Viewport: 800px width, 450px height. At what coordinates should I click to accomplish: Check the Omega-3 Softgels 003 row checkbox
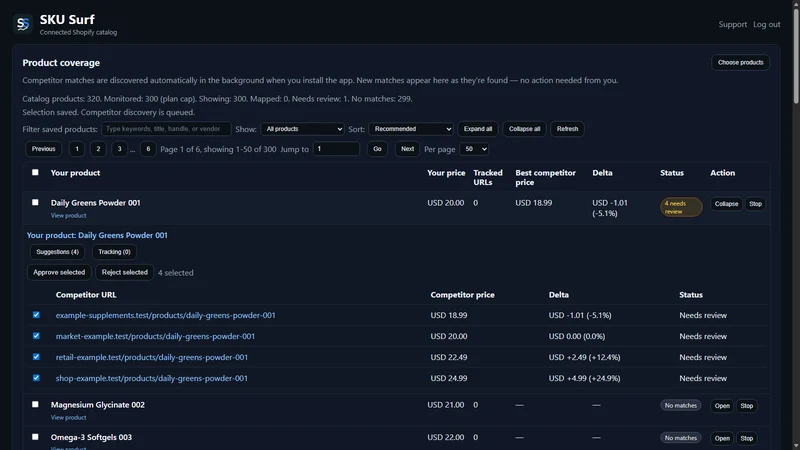[35, 437]
